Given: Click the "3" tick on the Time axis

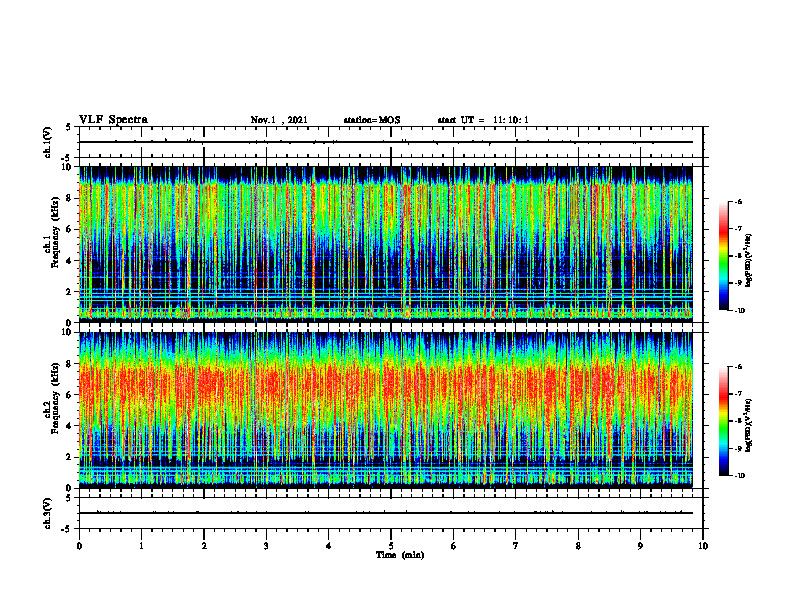Looking at the screenshot, I should tap(266, 546).
